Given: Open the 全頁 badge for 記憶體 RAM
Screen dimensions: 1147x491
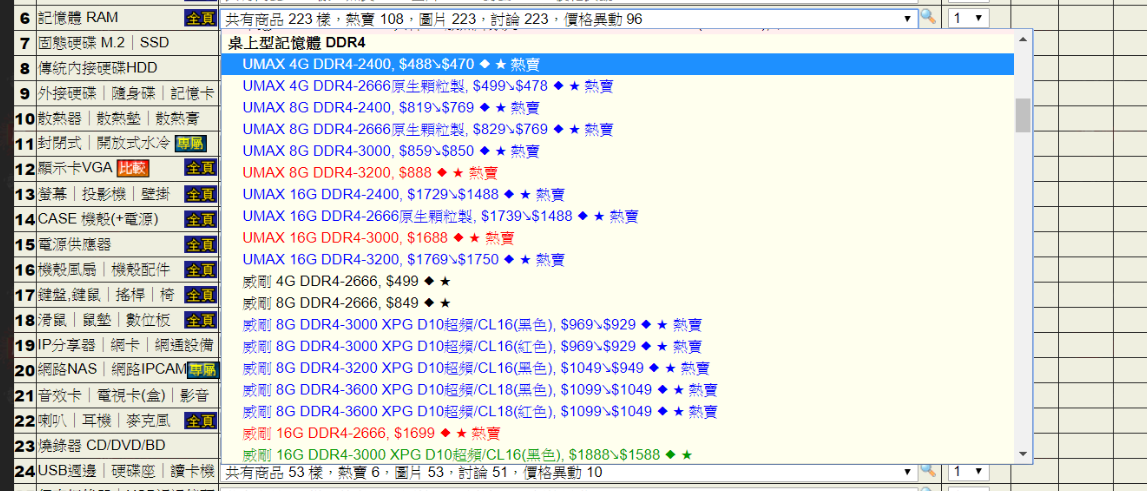Looking at the screenshot, I should [200, 18].
